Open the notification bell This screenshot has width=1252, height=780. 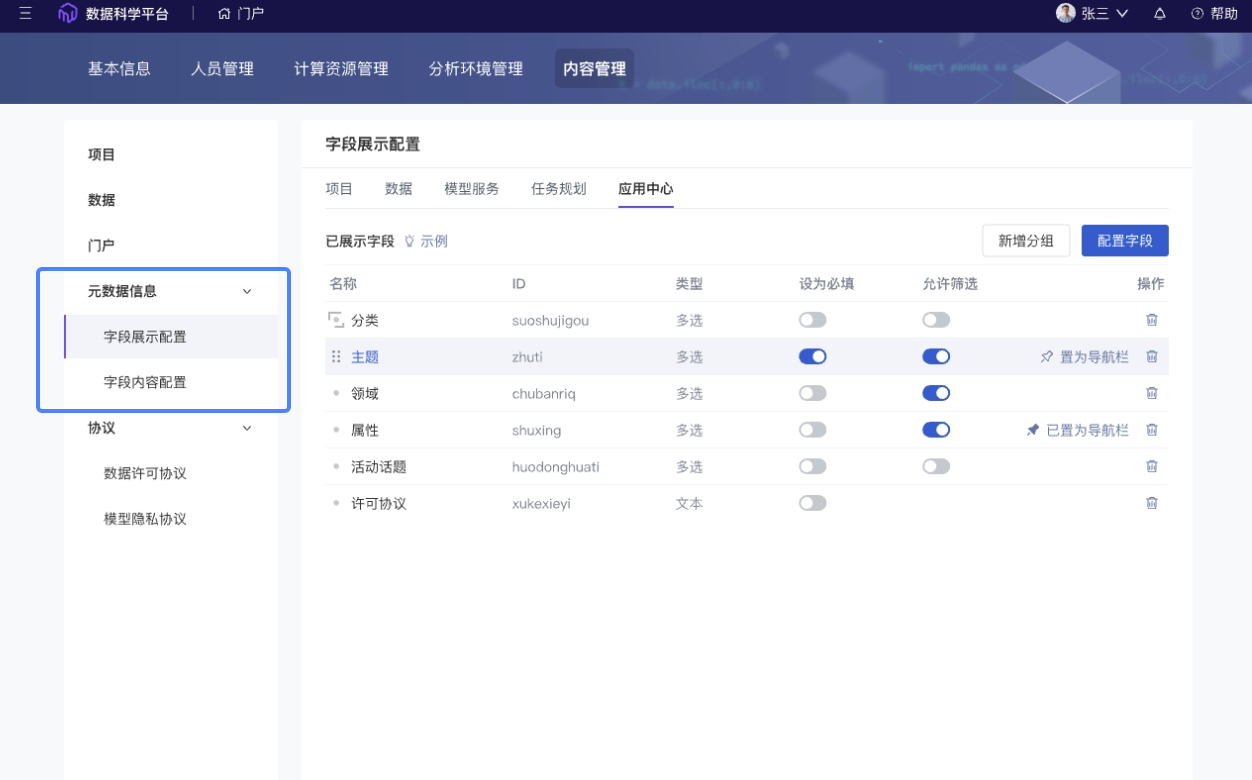point(1160,14)
